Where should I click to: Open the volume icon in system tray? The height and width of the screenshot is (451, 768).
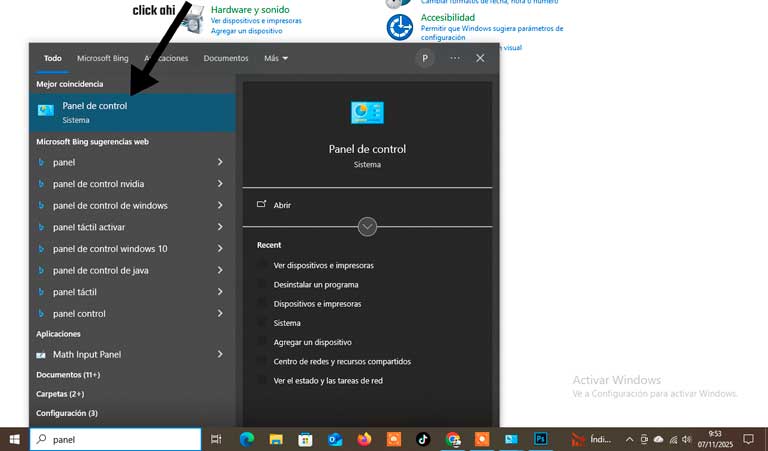(687, 439)
